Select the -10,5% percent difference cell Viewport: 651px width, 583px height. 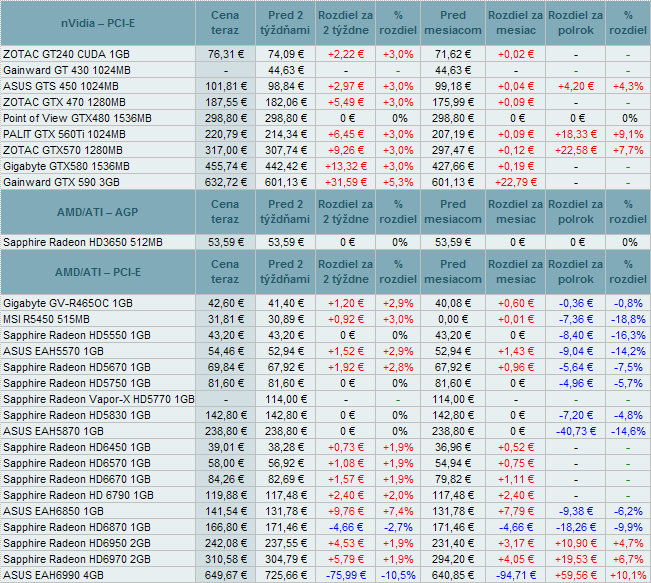(x=398, y=575)
